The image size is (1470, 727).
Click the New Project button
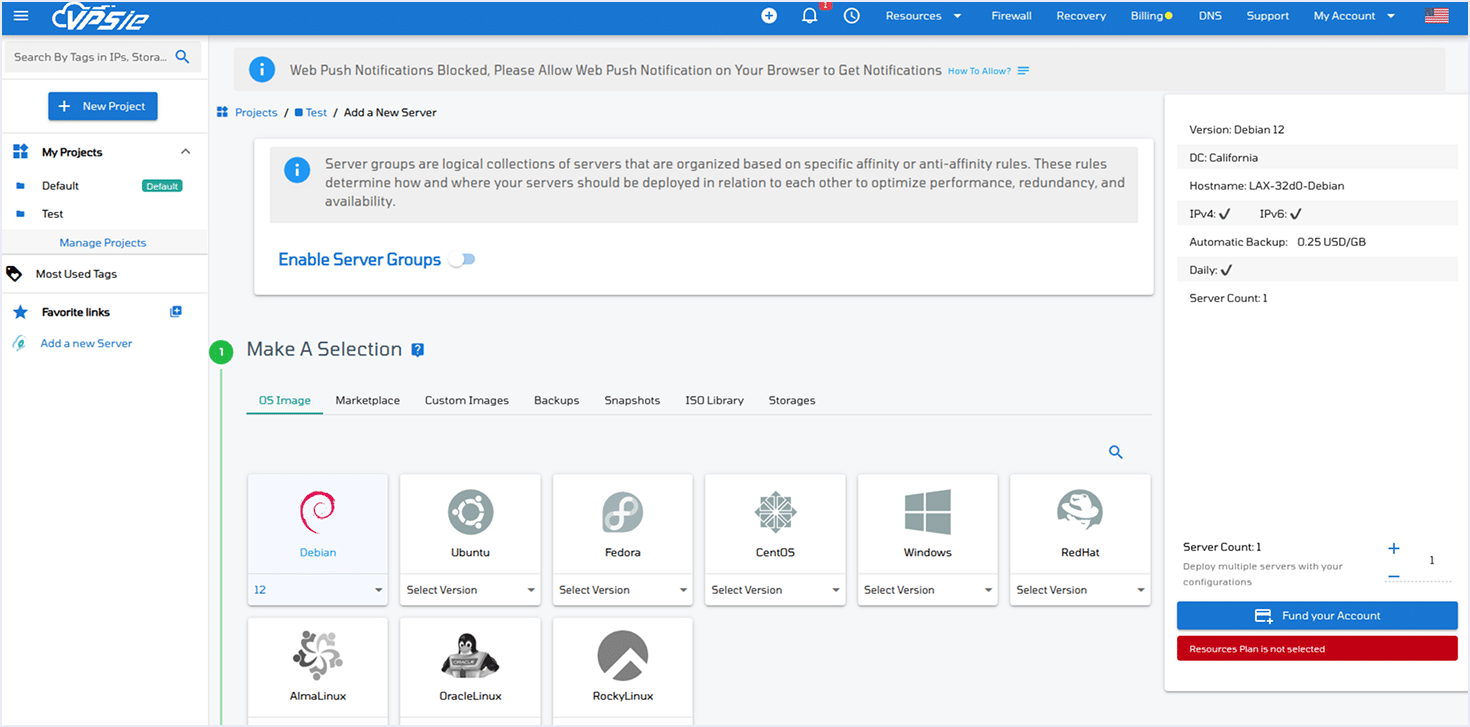point(103,106)
